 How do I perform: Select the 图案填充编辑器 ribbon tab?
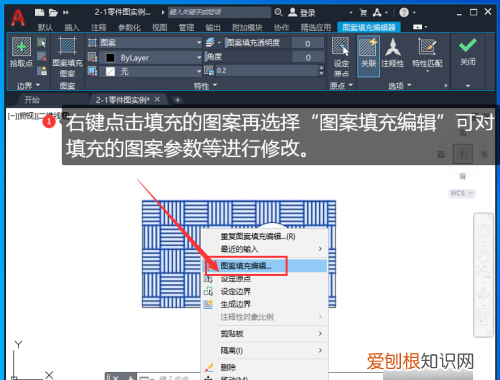369,27
